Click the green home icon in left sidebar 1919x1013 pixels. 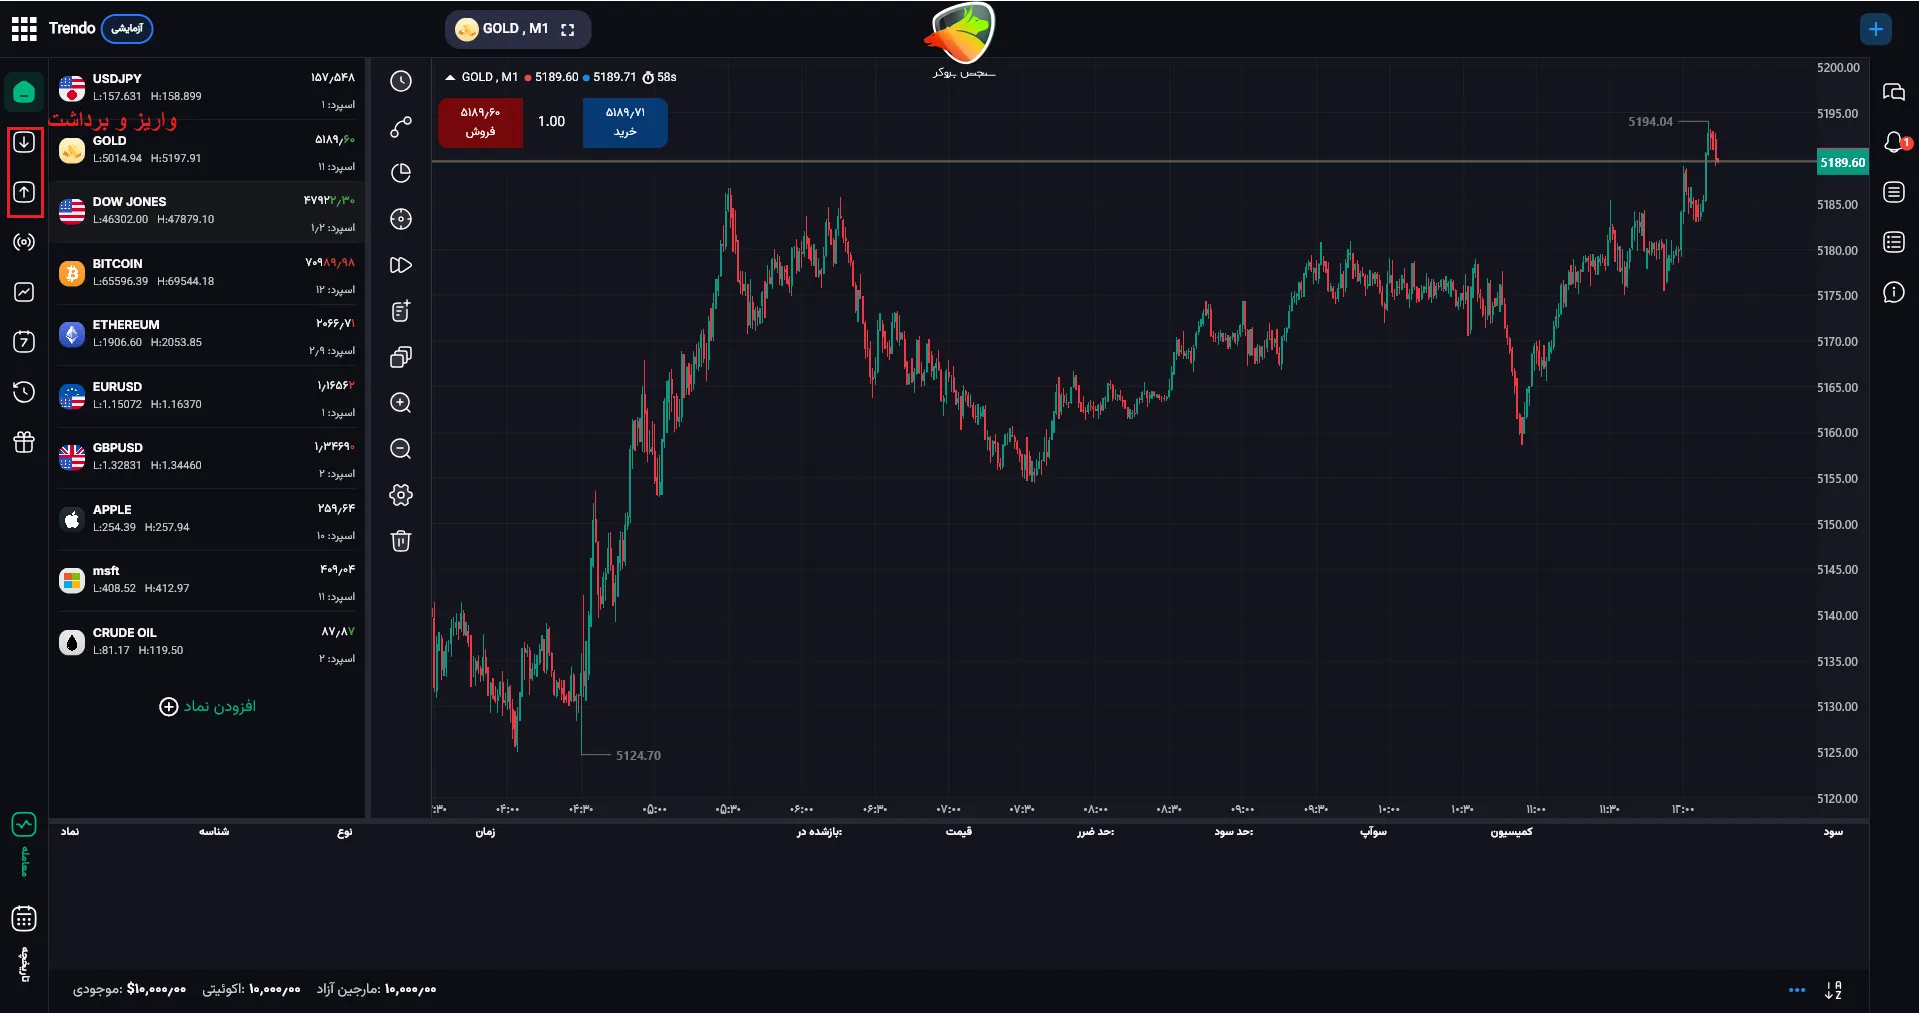tap(24, 92)
